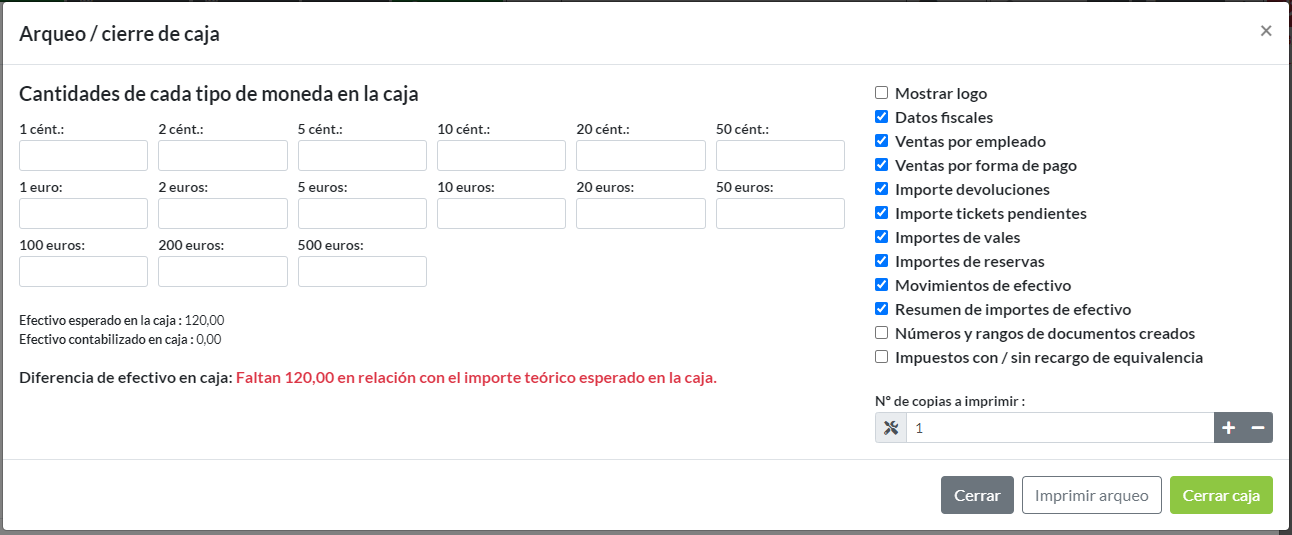Screen dimensions: 1292x535
Task: Toggle Ventas por empleado checkbox
Action: (881, 142)
